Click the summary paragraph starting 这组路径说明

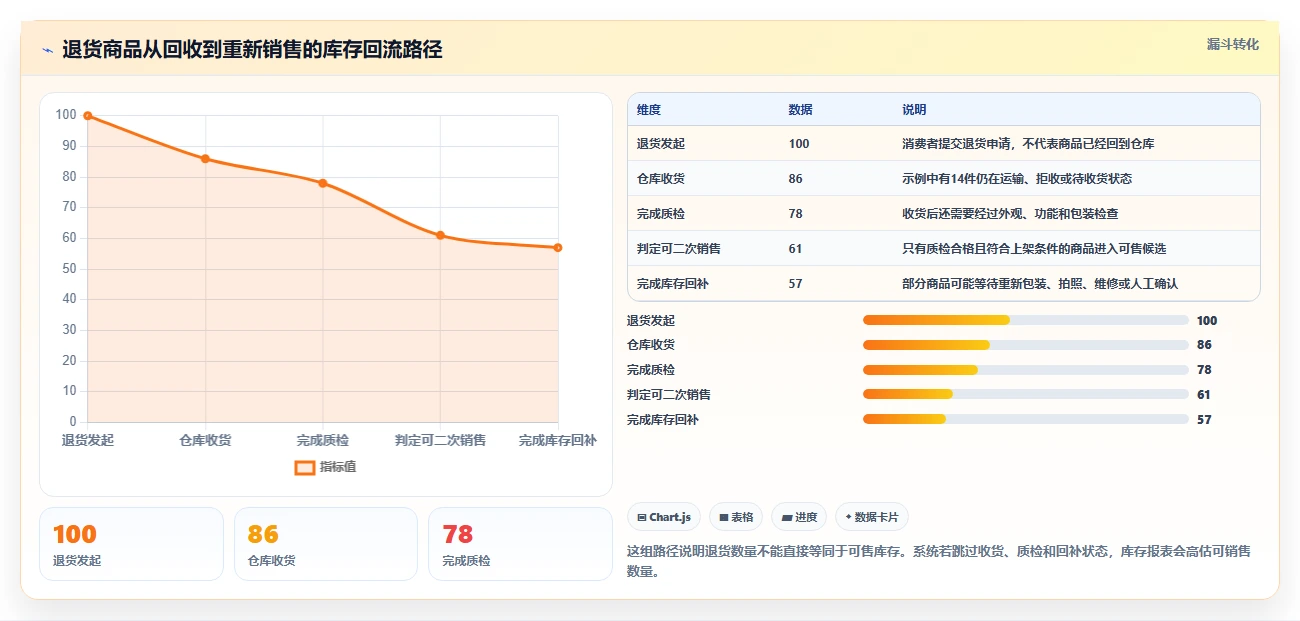[939, 561]
